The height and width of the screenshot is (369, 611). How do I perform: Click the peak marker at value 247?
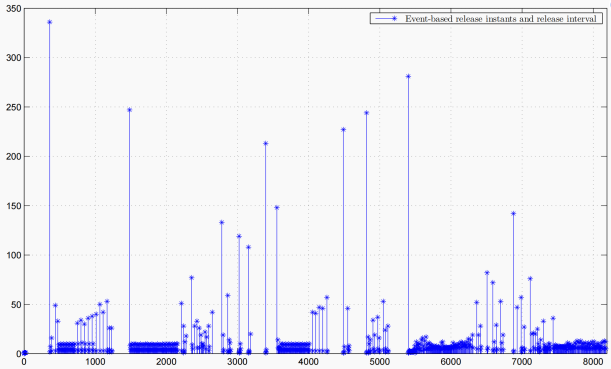click(130, 110)
